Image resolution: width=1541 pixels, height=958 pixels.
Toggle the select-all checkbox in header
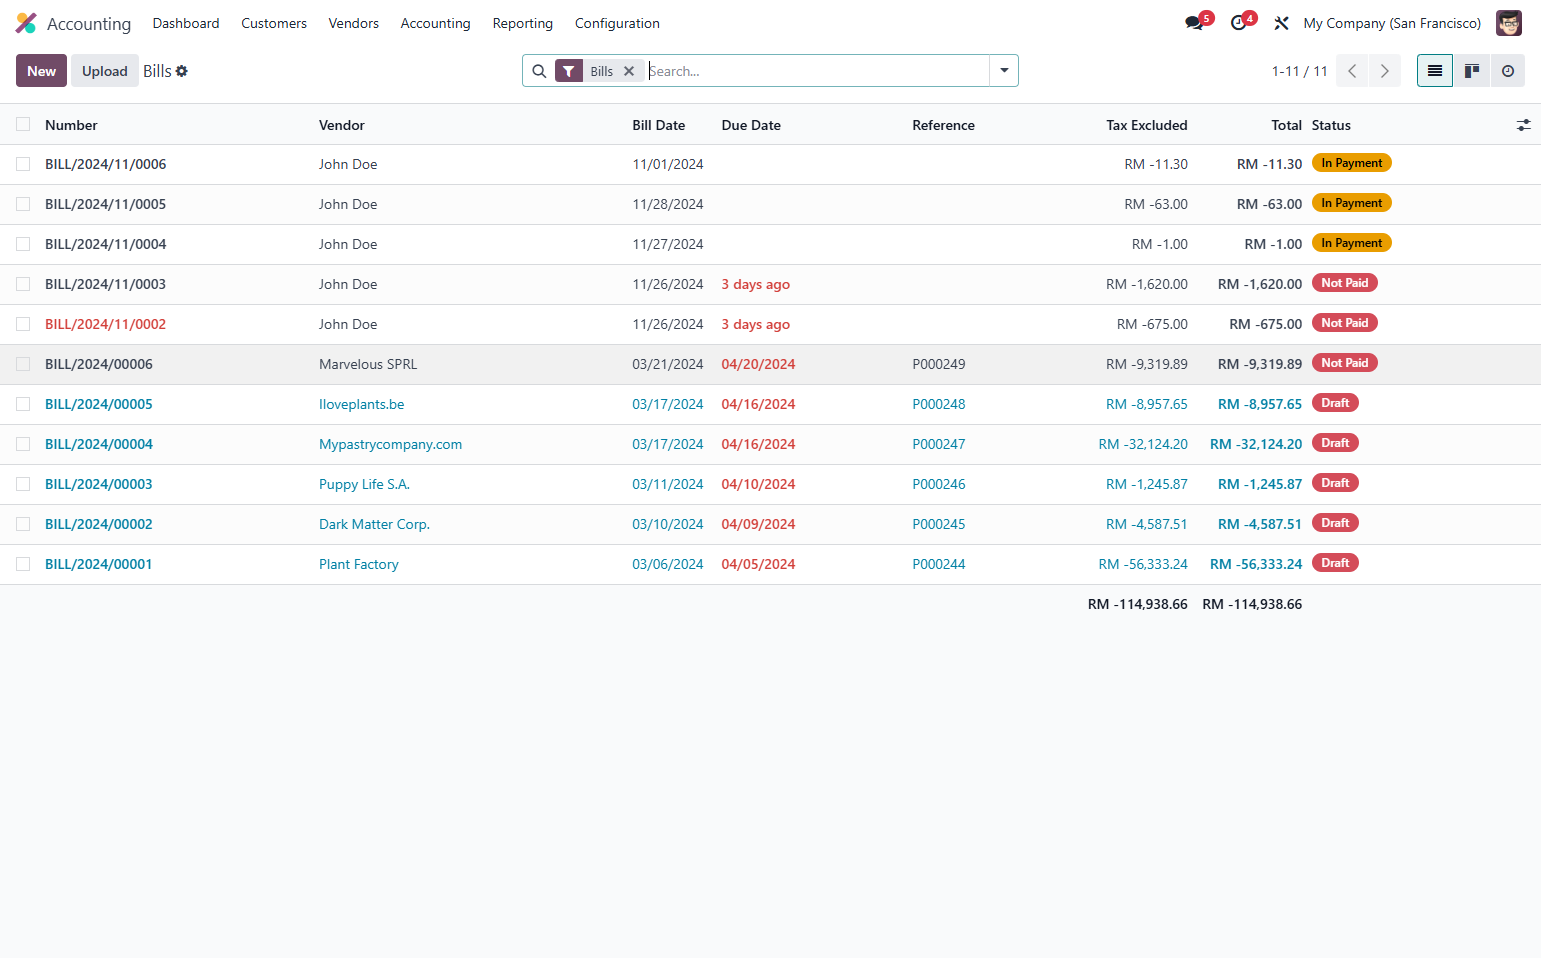click(x=23, y=124)
